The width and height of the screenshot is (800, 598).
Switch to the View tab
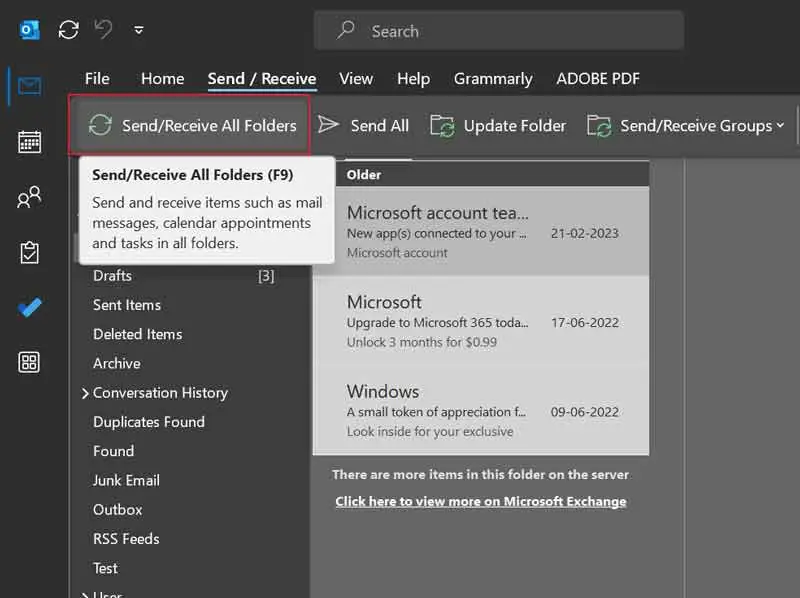point(356,79)
